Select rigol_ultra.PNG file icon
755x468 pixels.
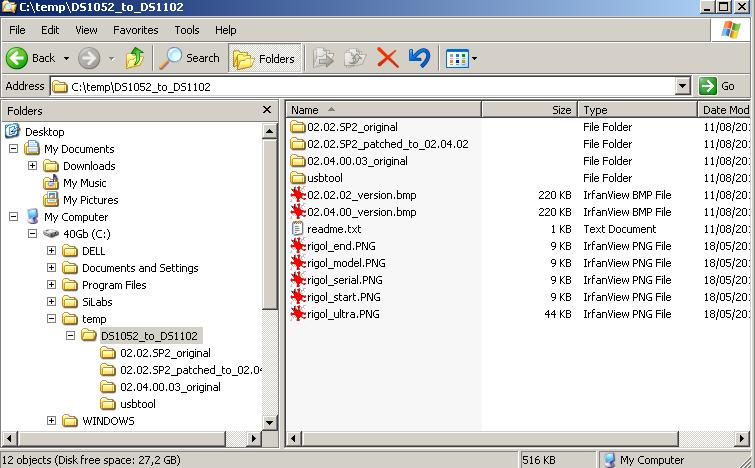click(x=297, y=314)
